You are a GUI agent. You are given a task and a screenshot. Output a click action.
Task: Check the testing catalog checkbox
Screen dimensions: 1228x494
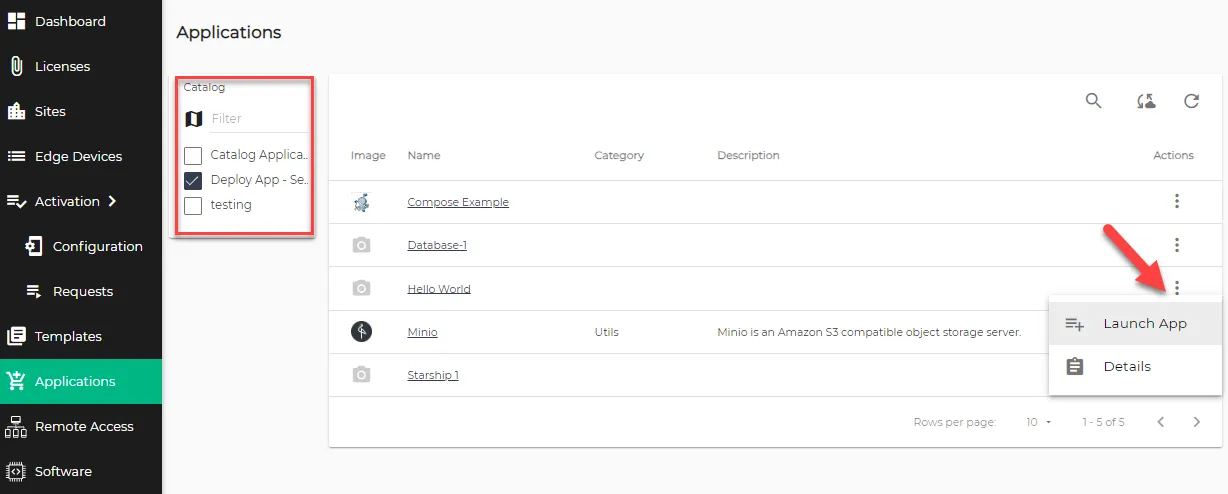click(x=193, y=205)
